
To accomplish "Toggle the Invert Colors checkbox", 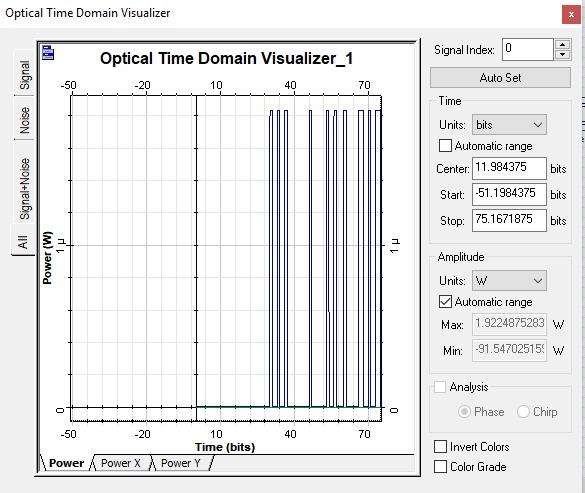I will click(440, 446).
